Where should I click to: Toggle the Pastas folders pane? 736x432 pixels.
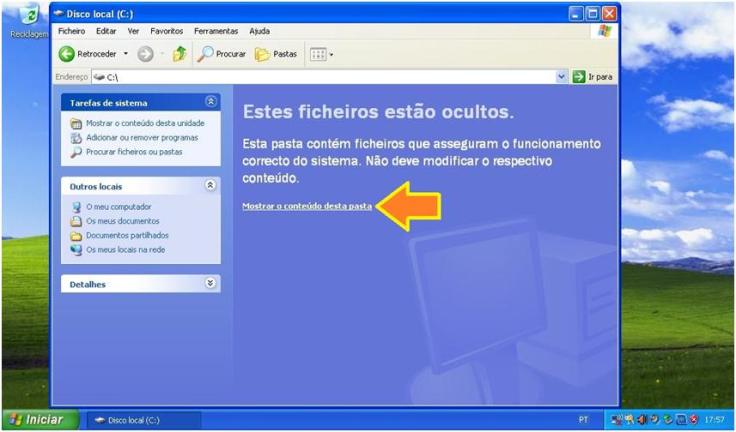pos(276,54)
